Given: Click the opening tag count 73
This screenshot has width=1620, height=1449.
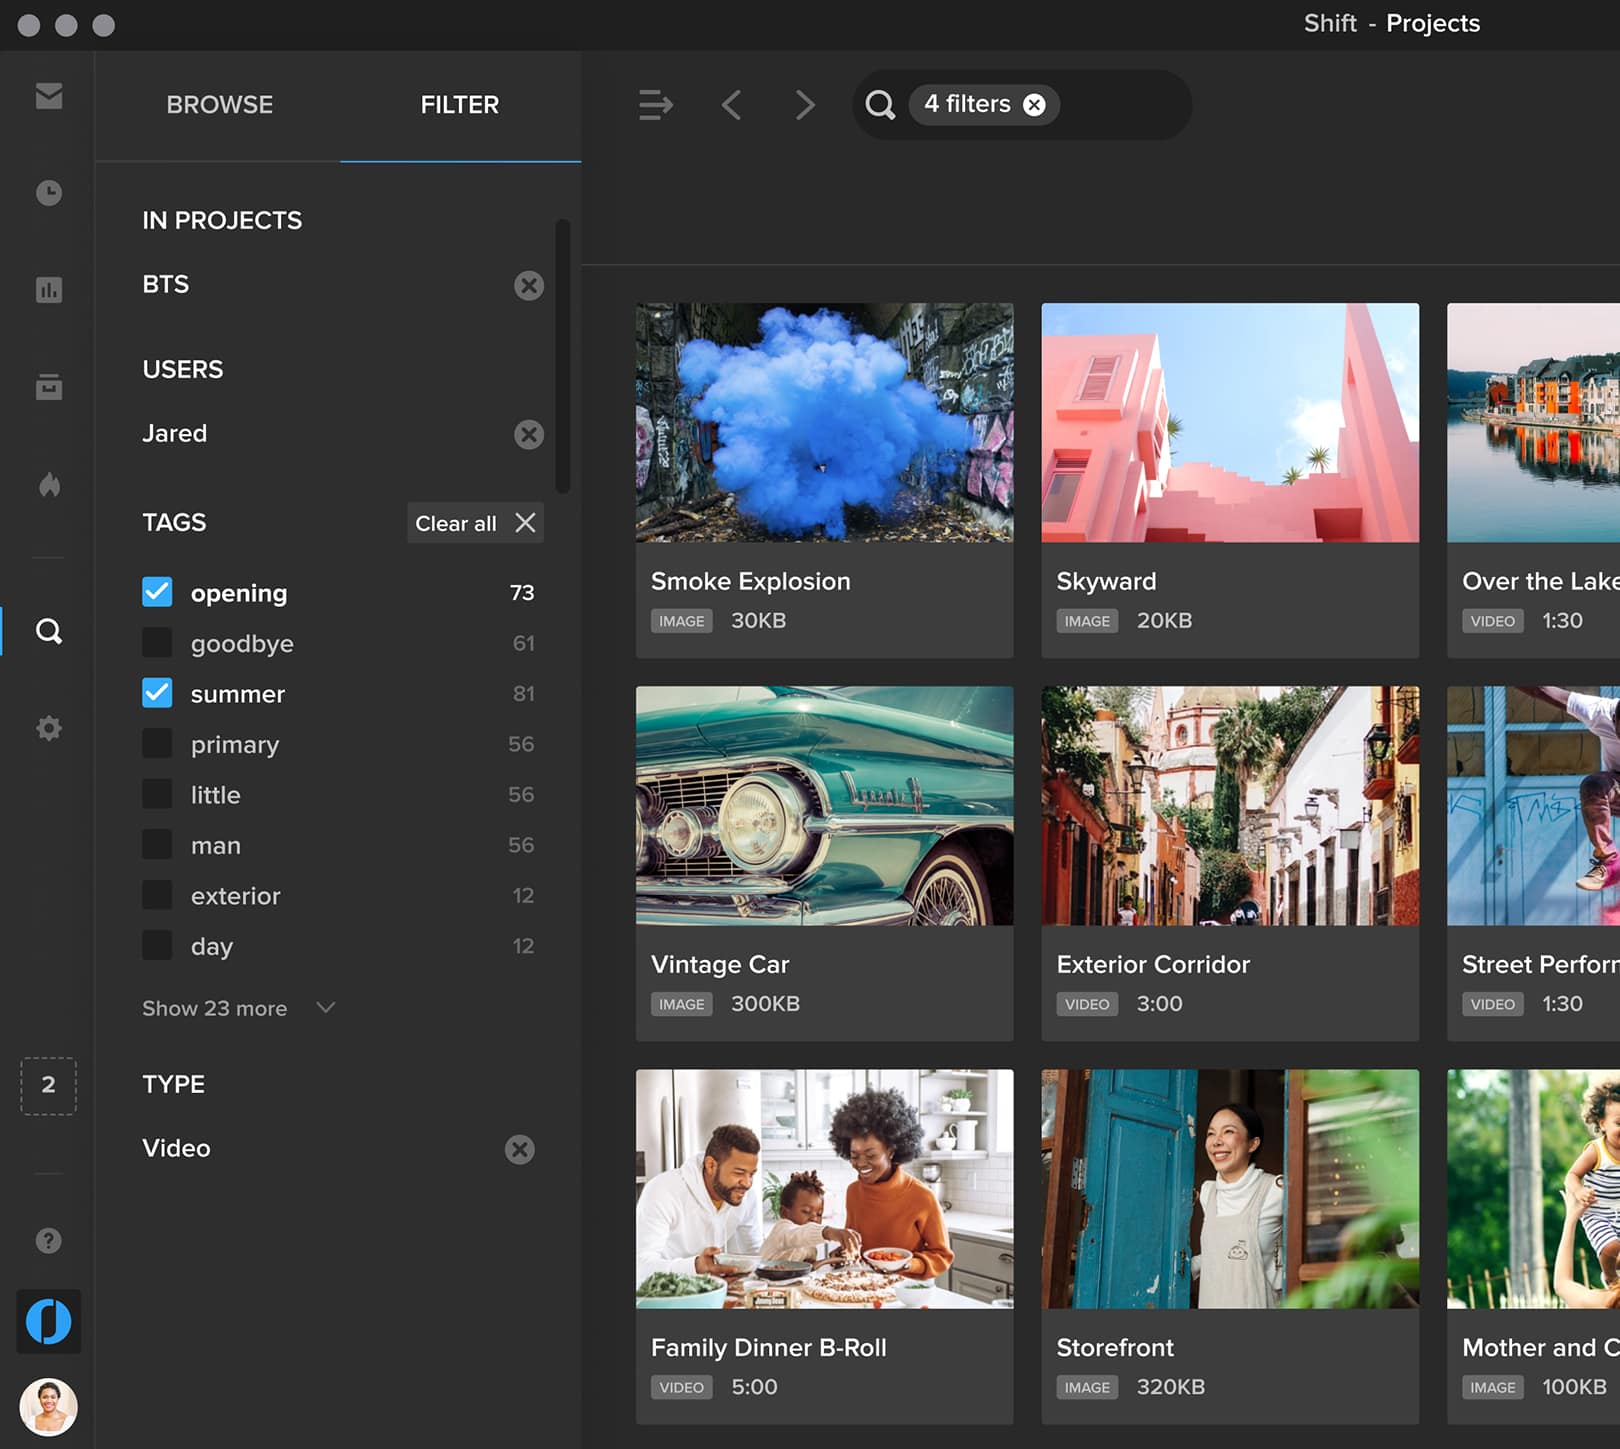Looking at the screenshot, I should coord(522,592).
